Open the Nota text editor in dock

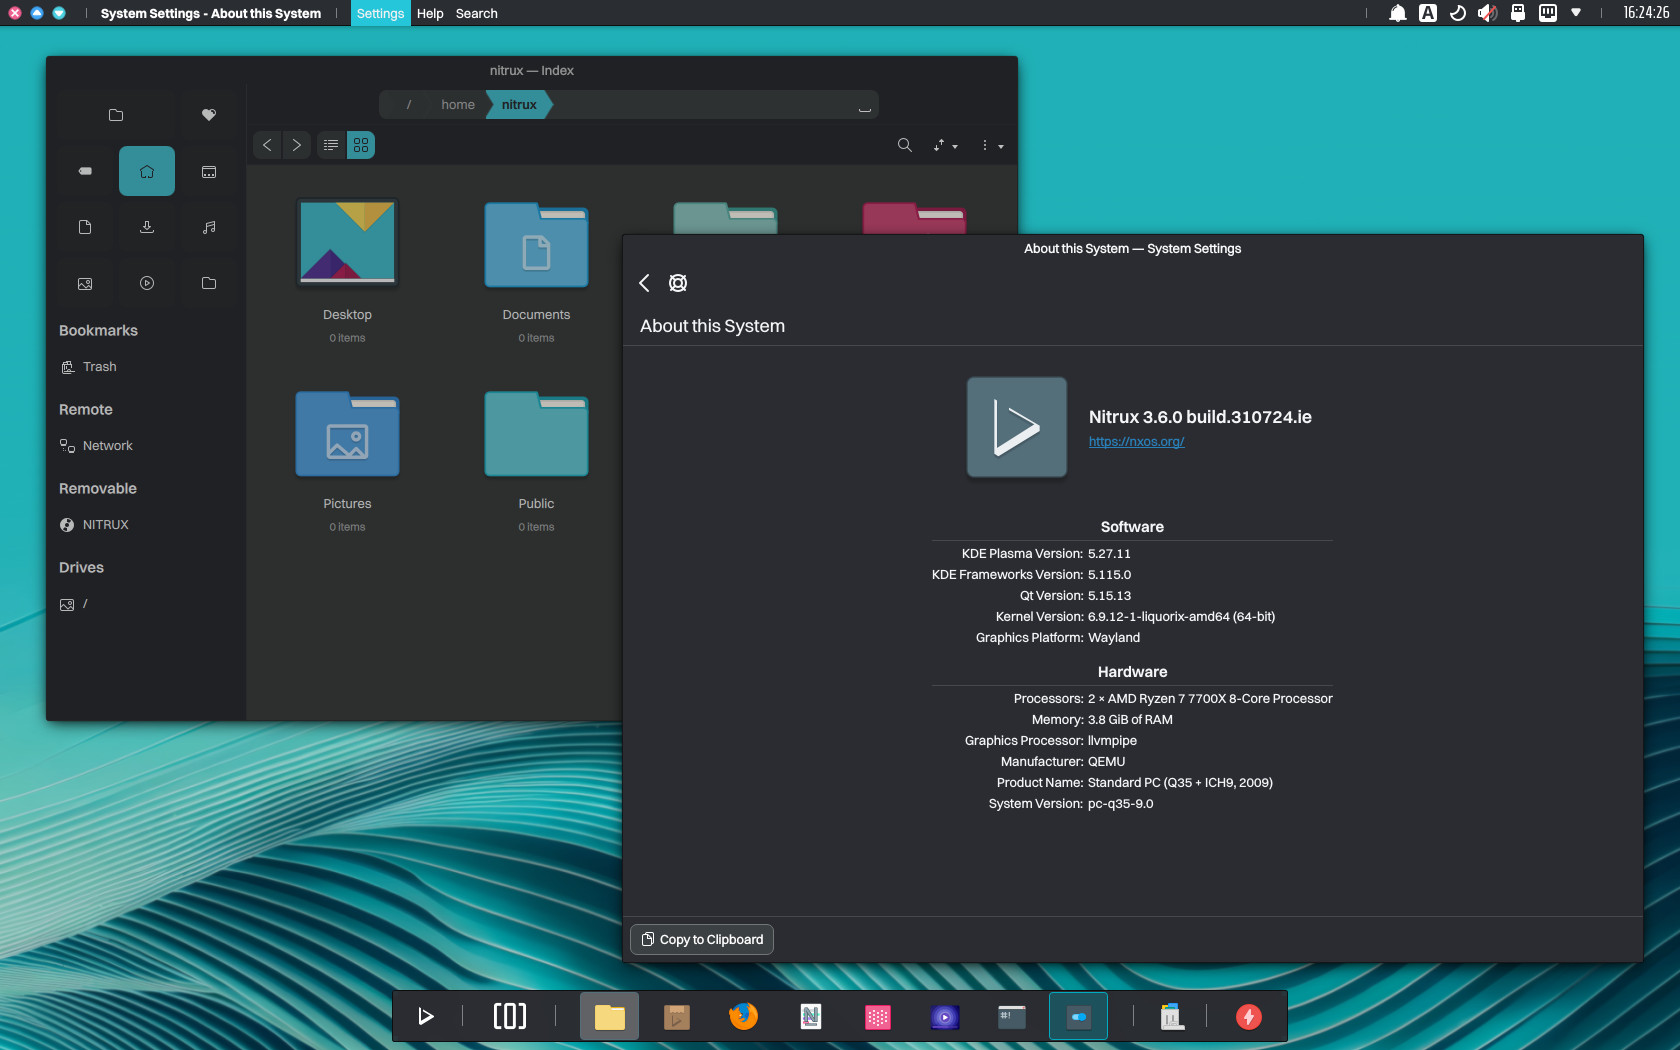coord(811,1017)
